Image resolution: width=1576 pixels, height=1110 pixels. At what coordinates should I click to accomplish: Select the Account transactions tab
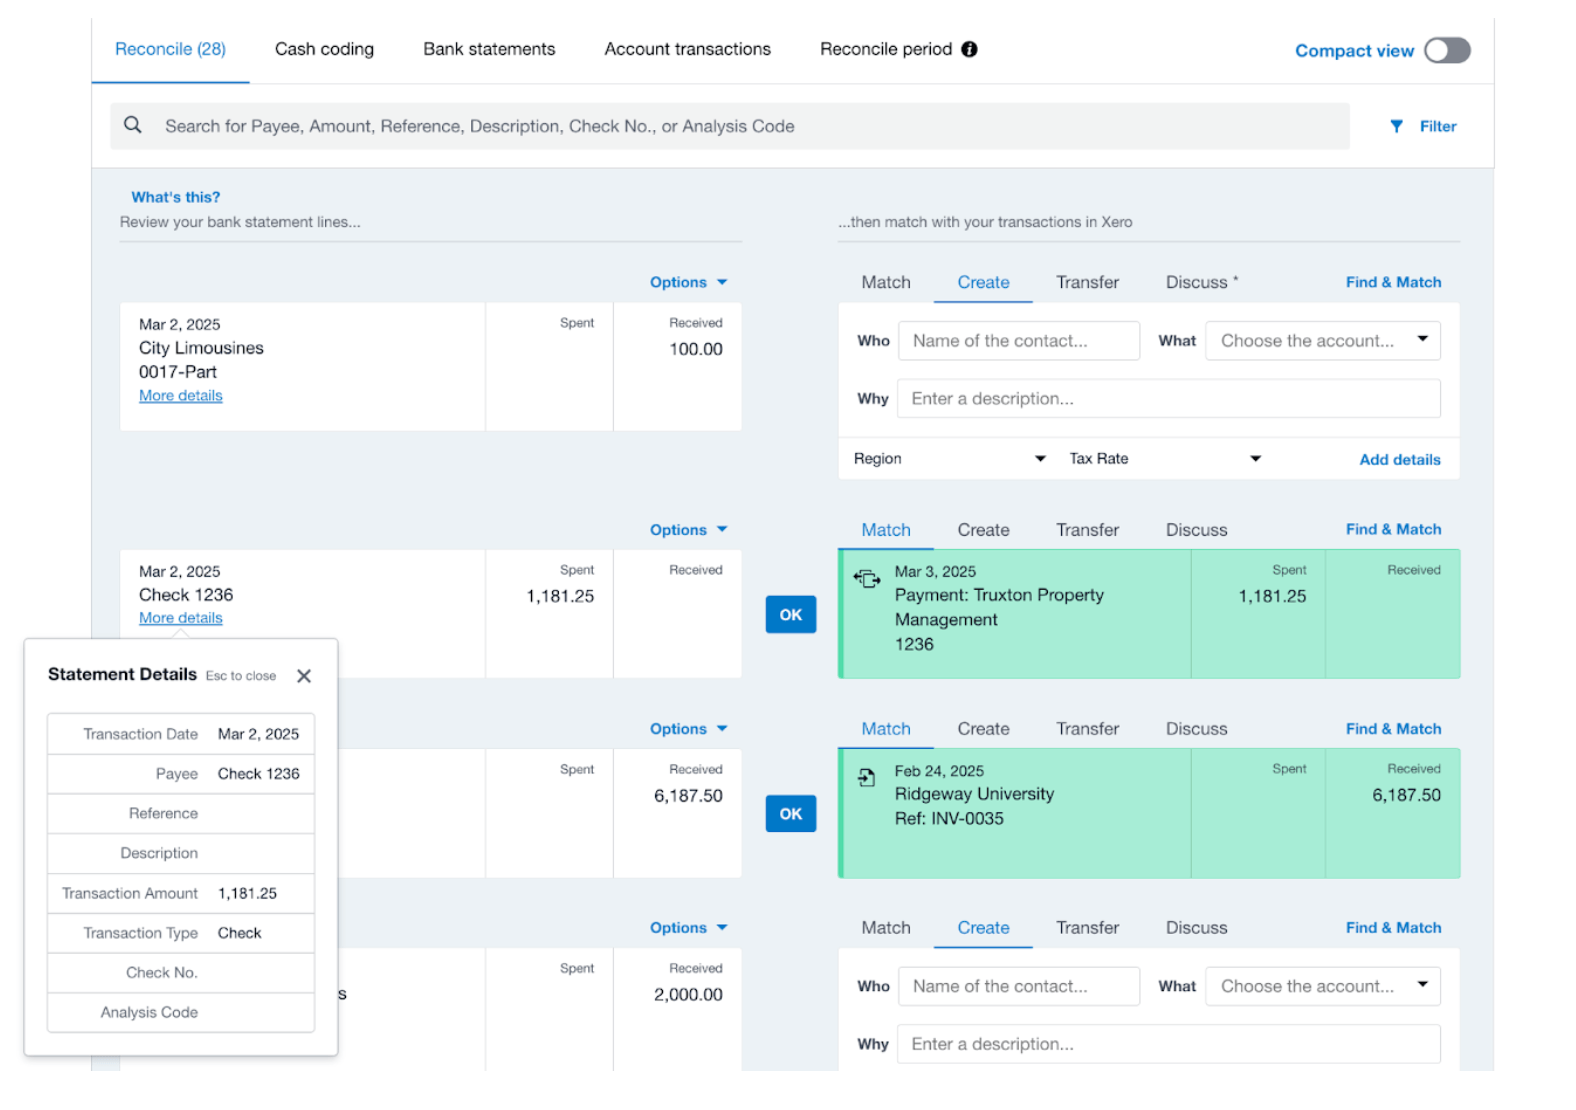pos(687,49)
